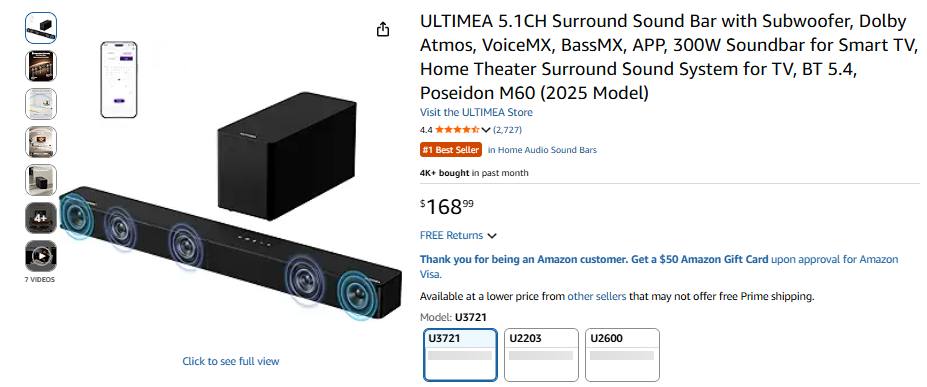
Task: Select the U3721 model option
Action: (x=461, y=355)
